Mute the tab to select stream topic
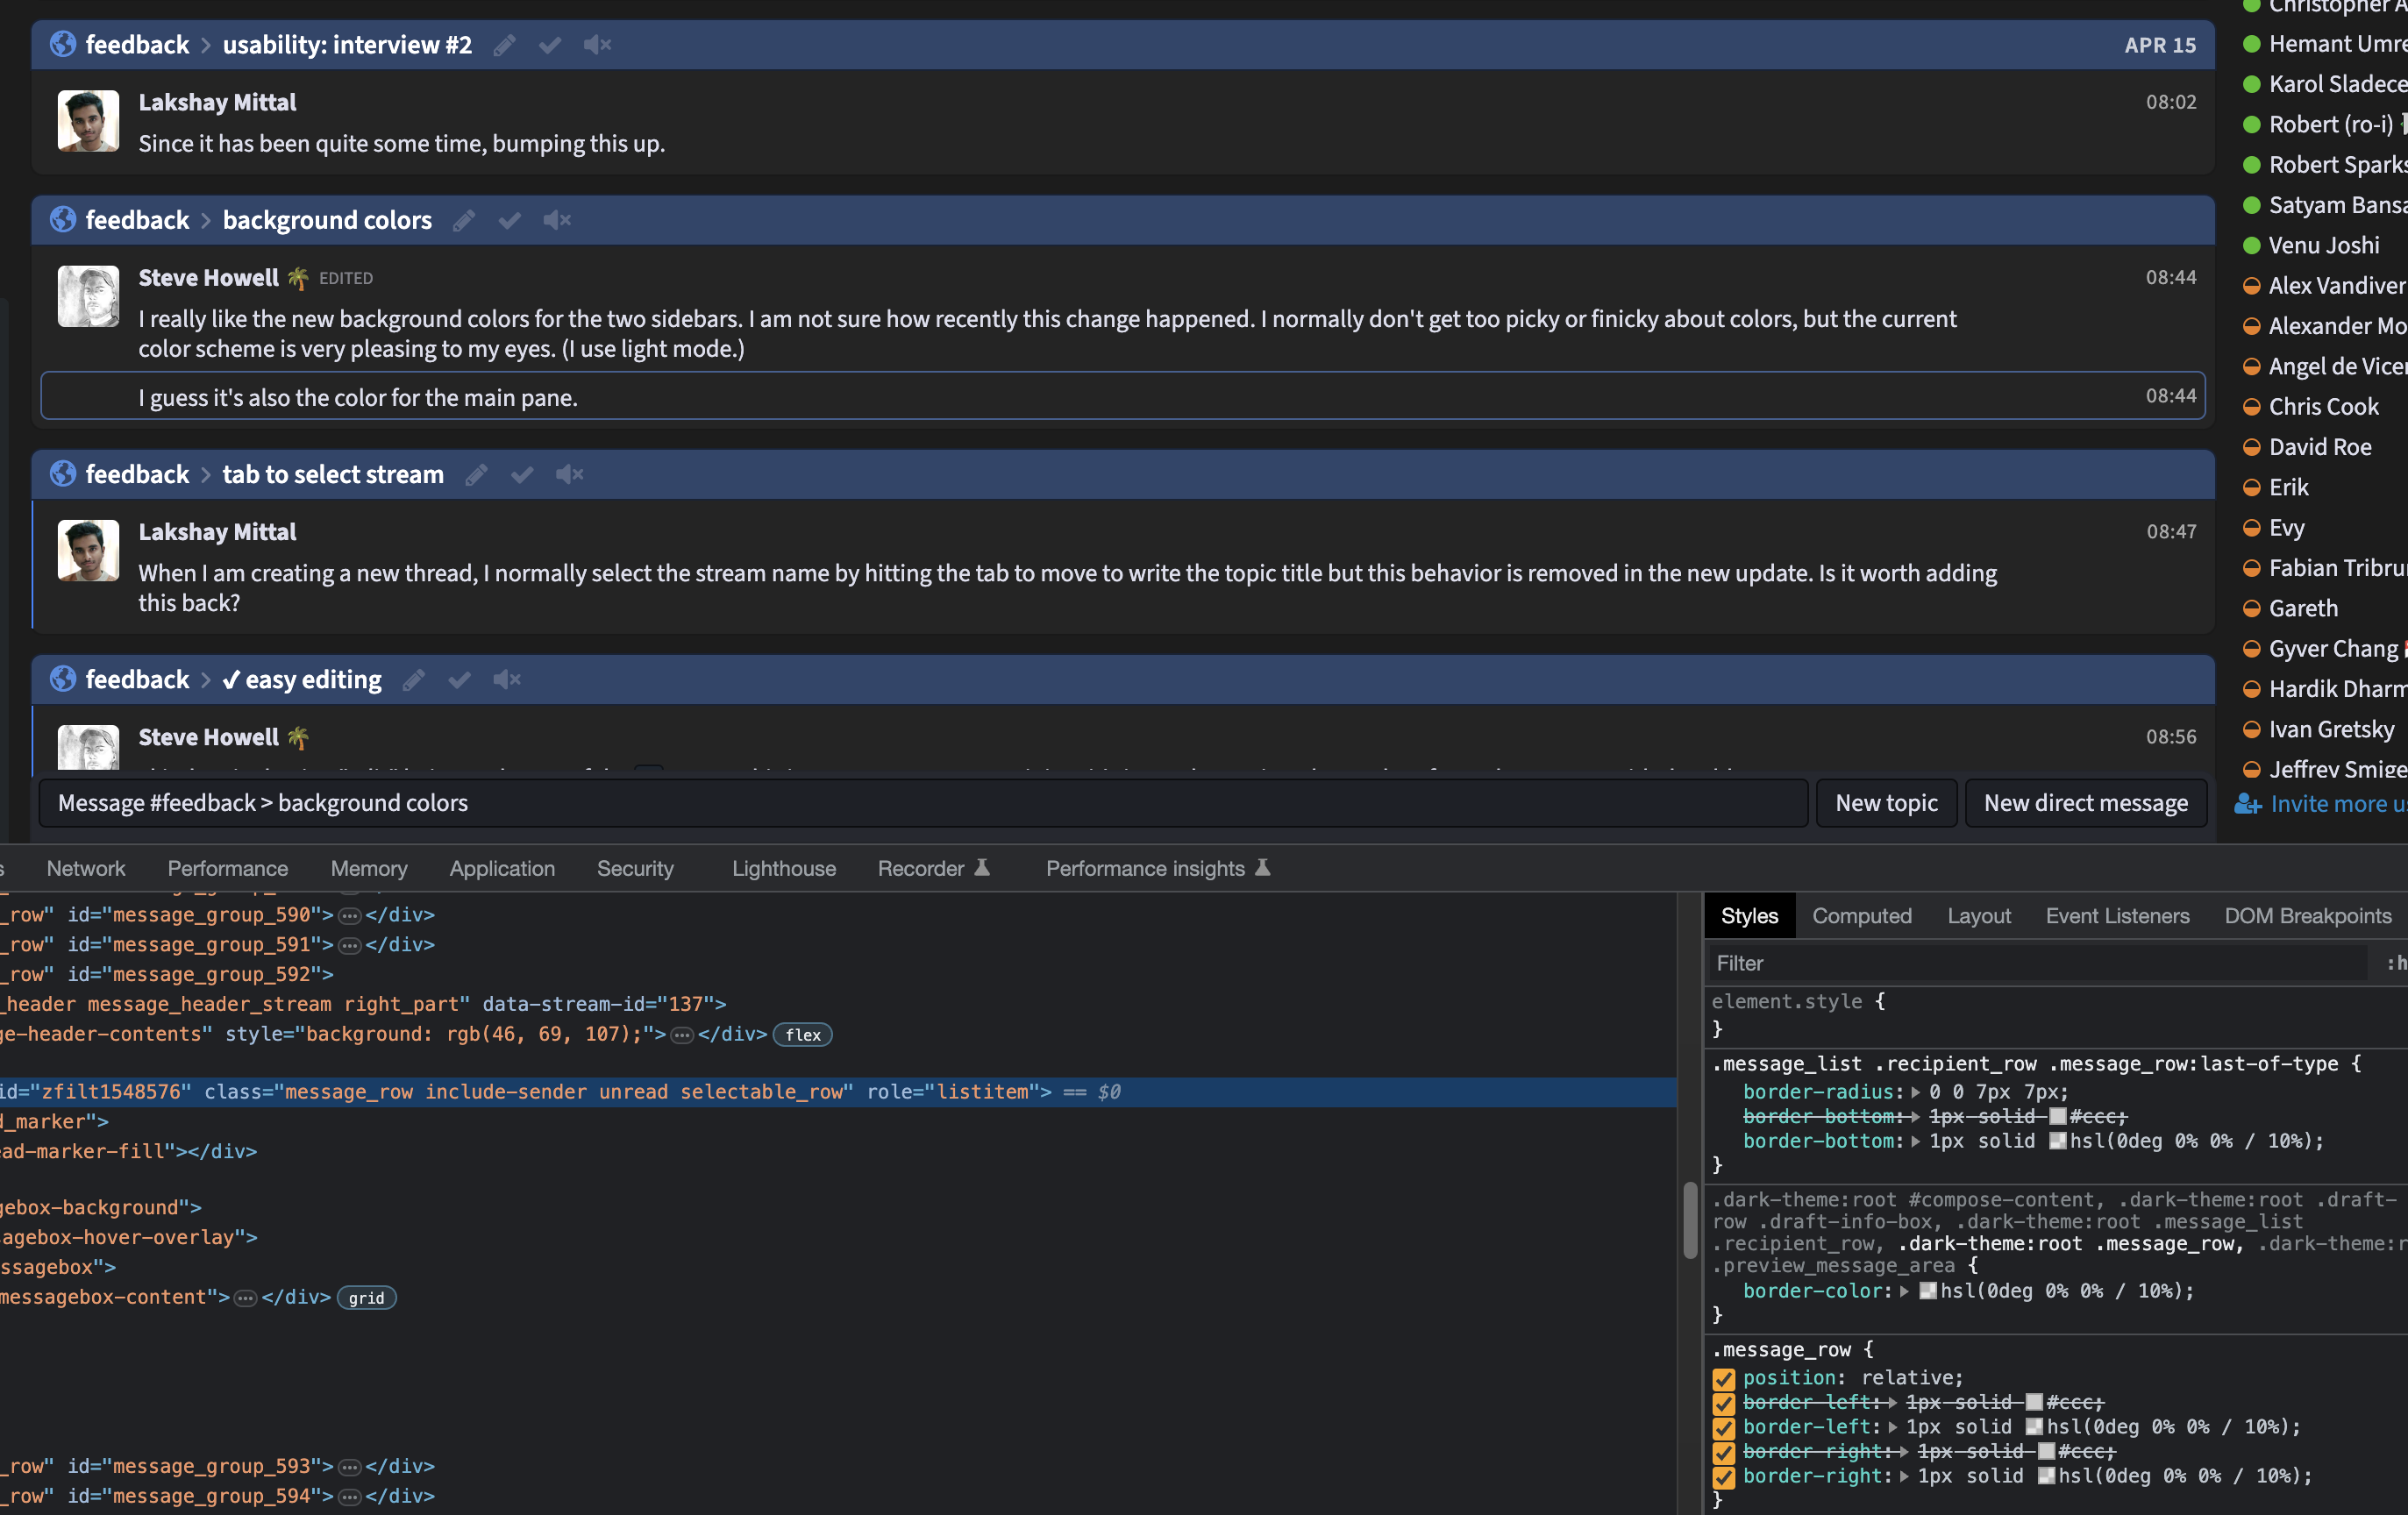The image size is (2408, 1515). 569,474
